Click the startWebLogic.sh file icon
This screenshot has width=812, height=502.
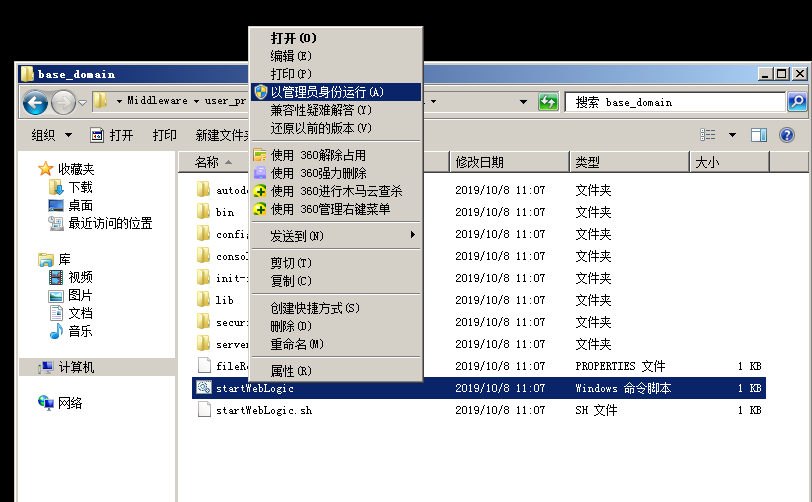204,410
